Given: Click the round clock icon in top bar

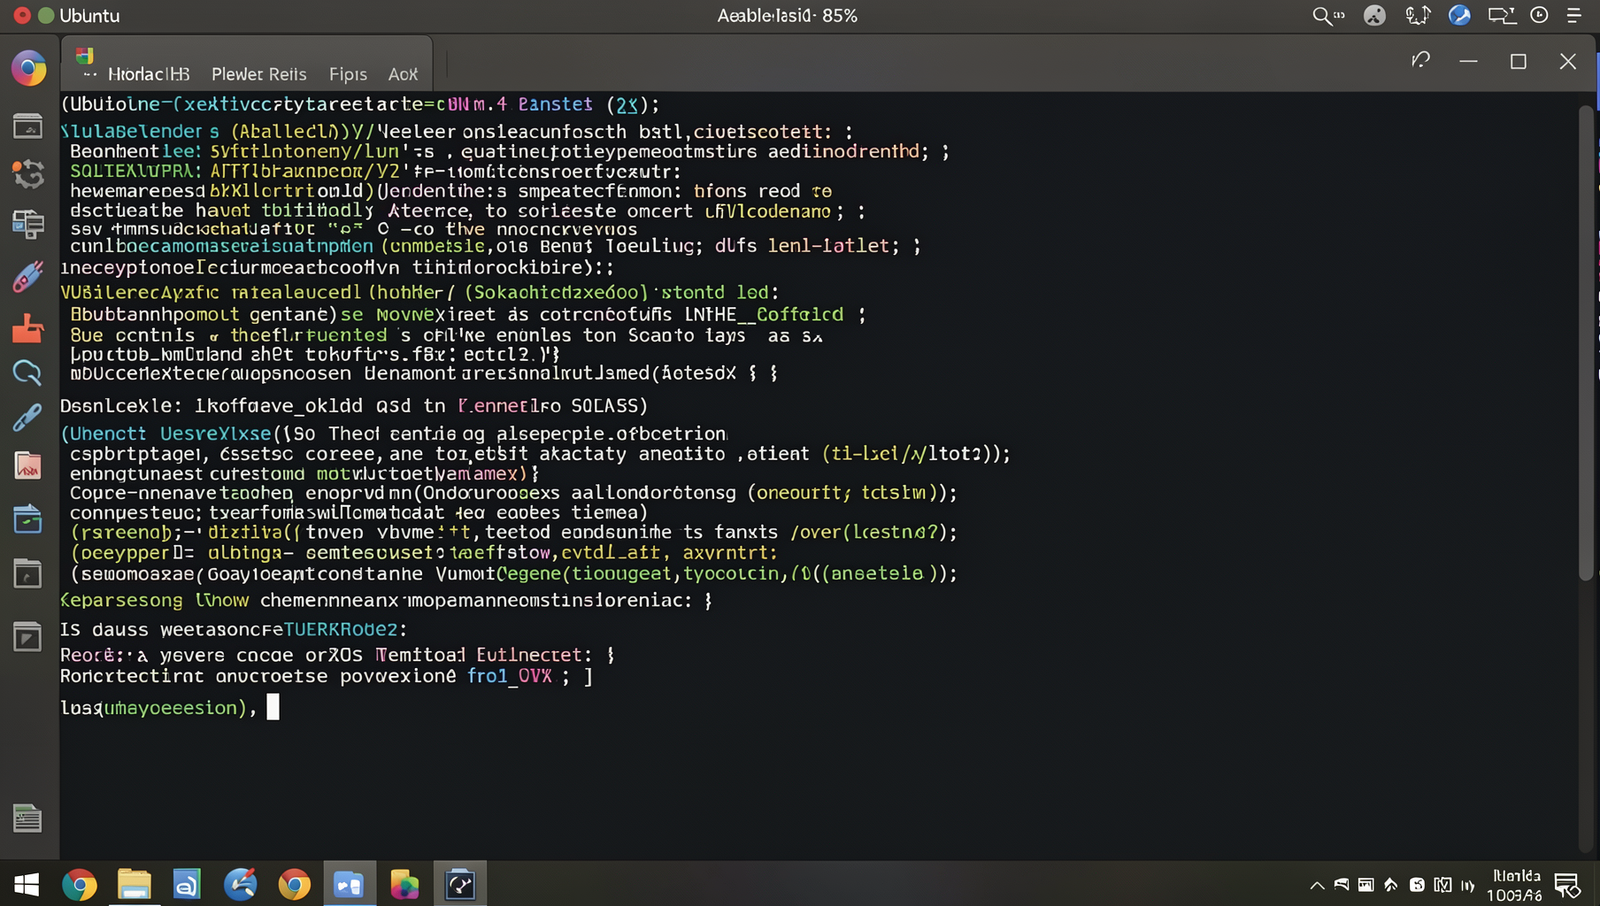Looking at the screenshot, I should coord(1540,15).
